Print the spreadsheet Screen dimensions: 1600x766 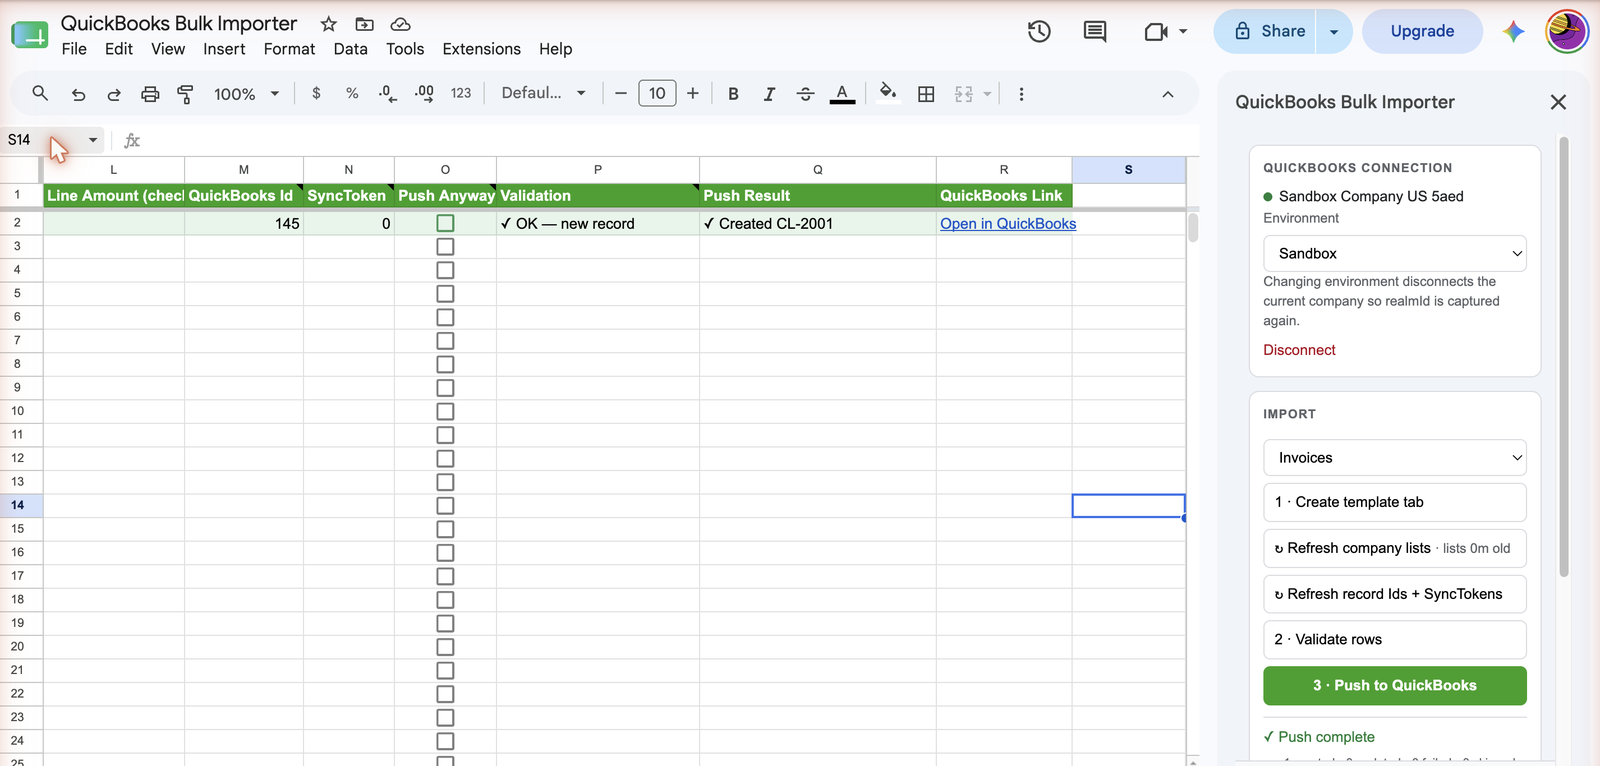pos(150,94)
